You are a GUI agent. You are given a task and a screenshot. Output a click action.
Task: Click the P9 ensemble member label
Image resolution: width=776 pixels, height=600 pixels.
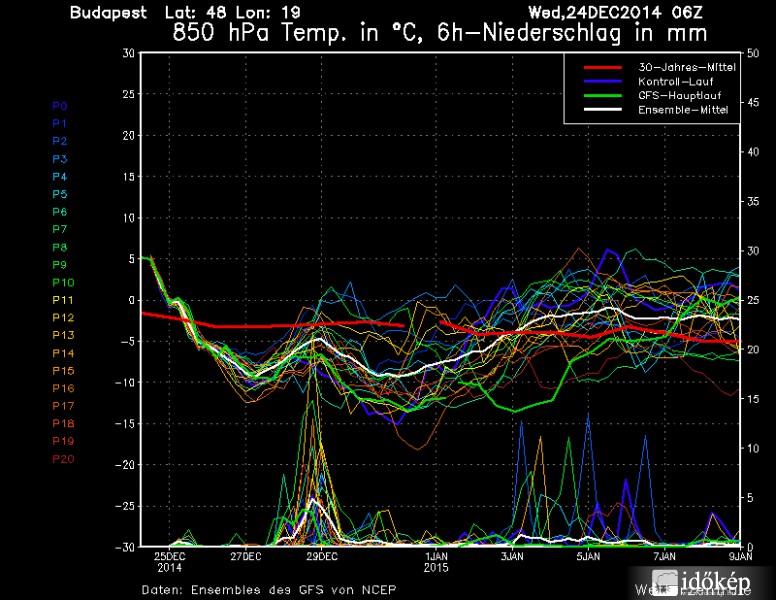pos(60,265)
